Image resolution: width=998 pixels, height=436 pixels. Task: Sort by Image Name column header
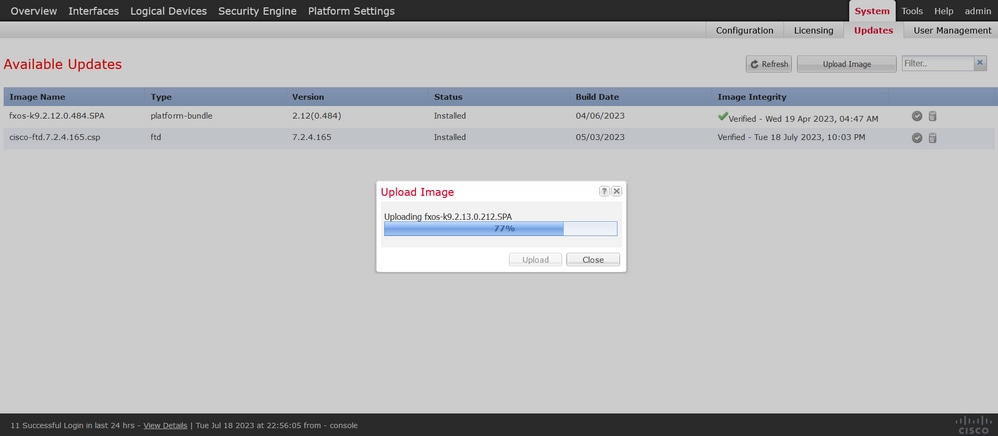(37, 97)
